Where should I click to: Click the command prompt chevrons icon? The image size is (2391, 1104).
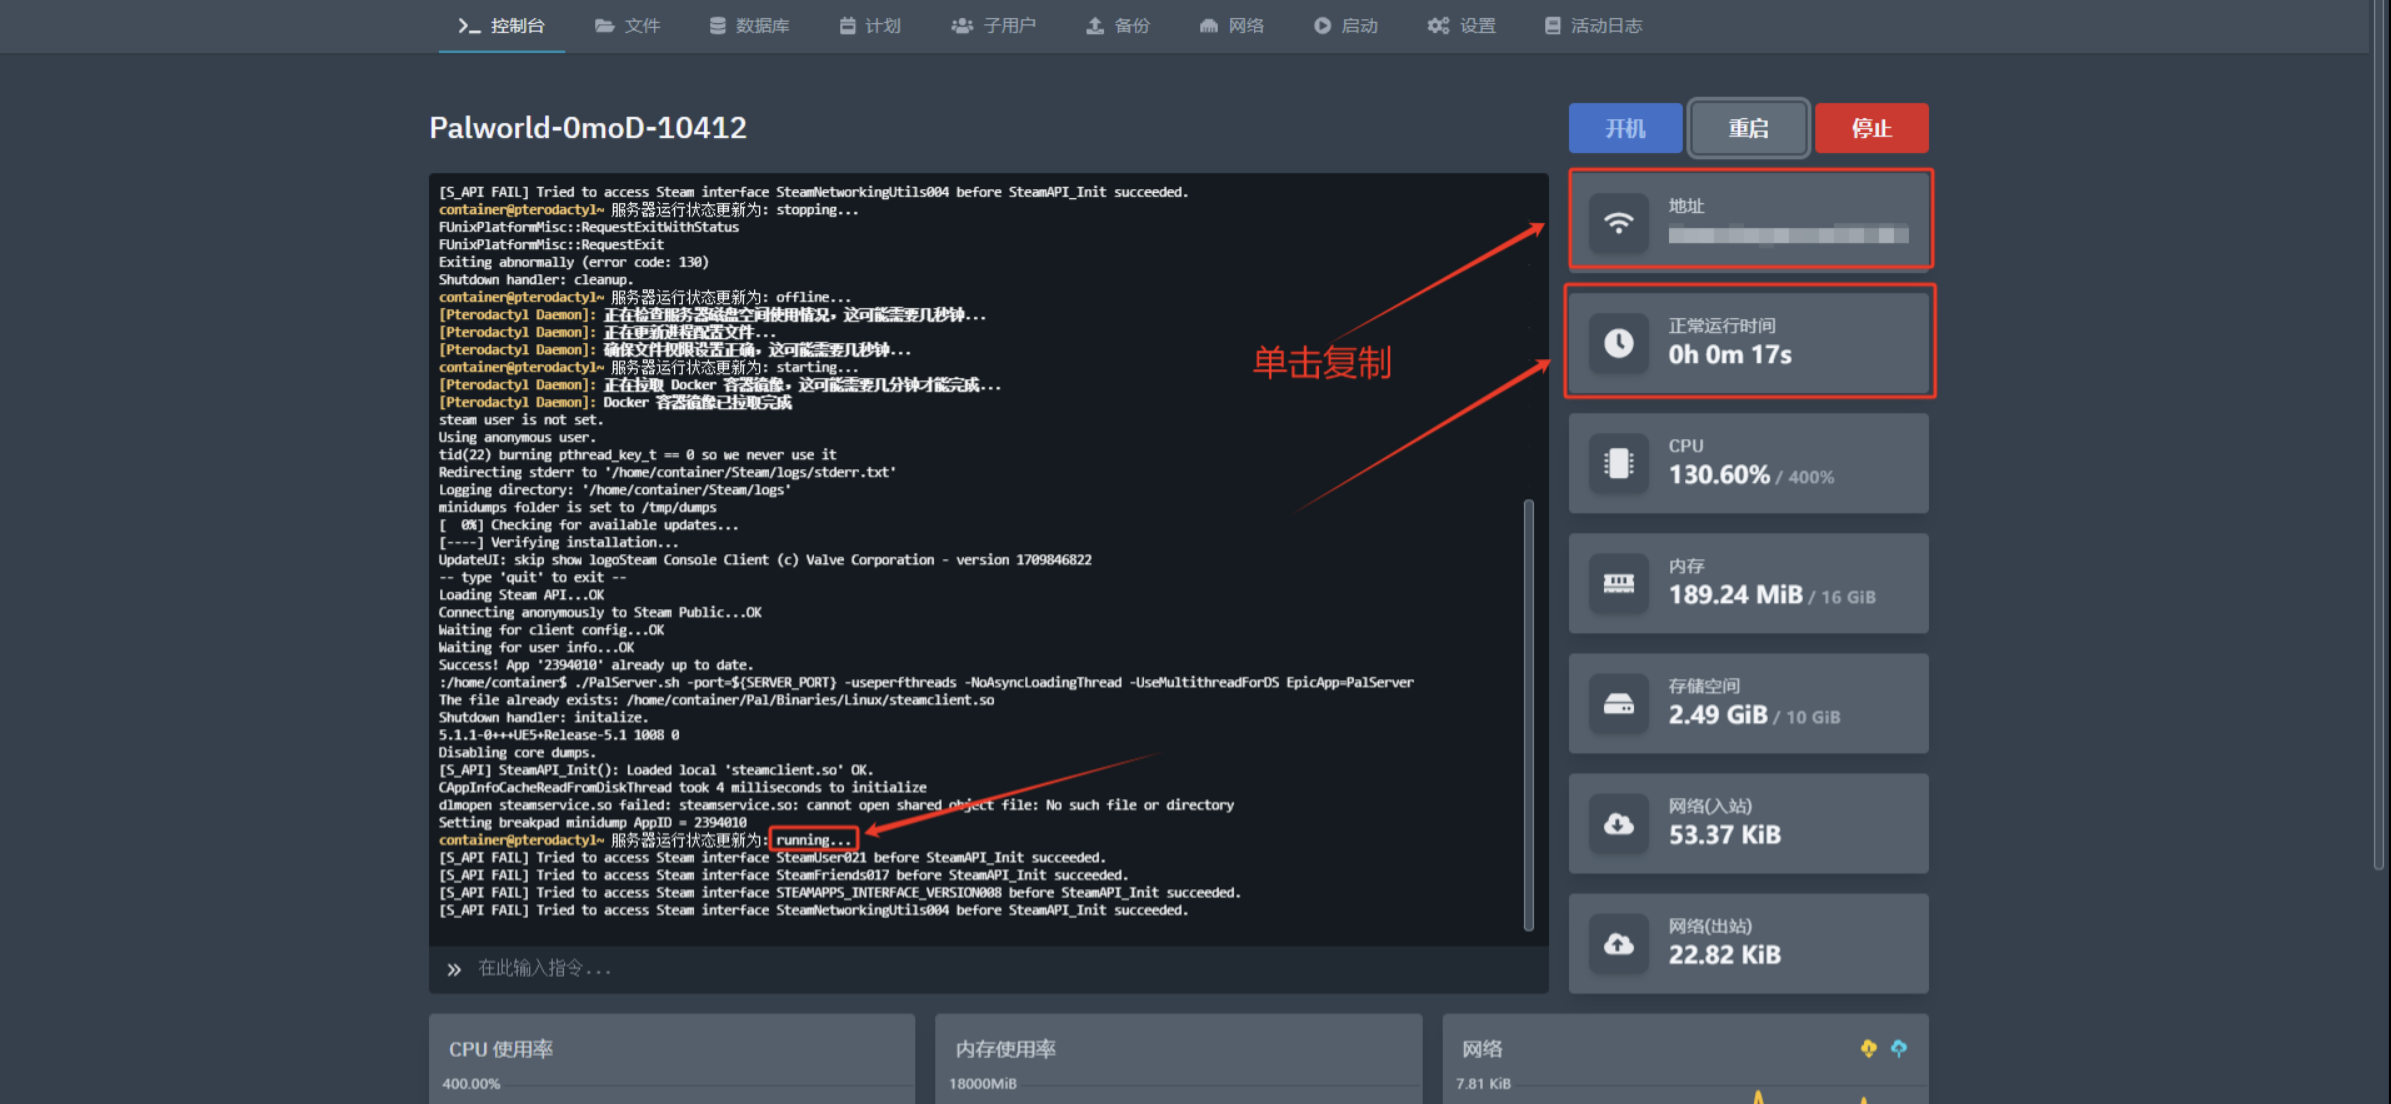[454, 969]
